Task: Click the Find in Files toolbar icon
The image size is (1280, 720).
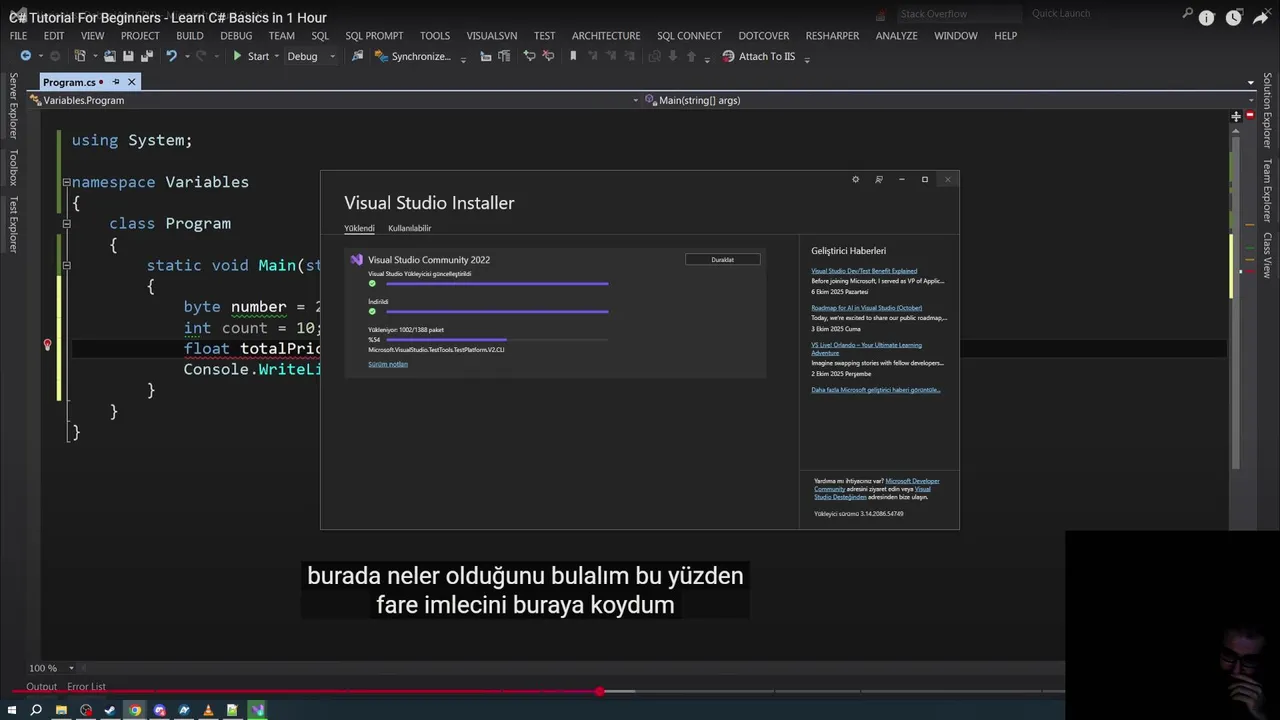Action: [358, 56]
